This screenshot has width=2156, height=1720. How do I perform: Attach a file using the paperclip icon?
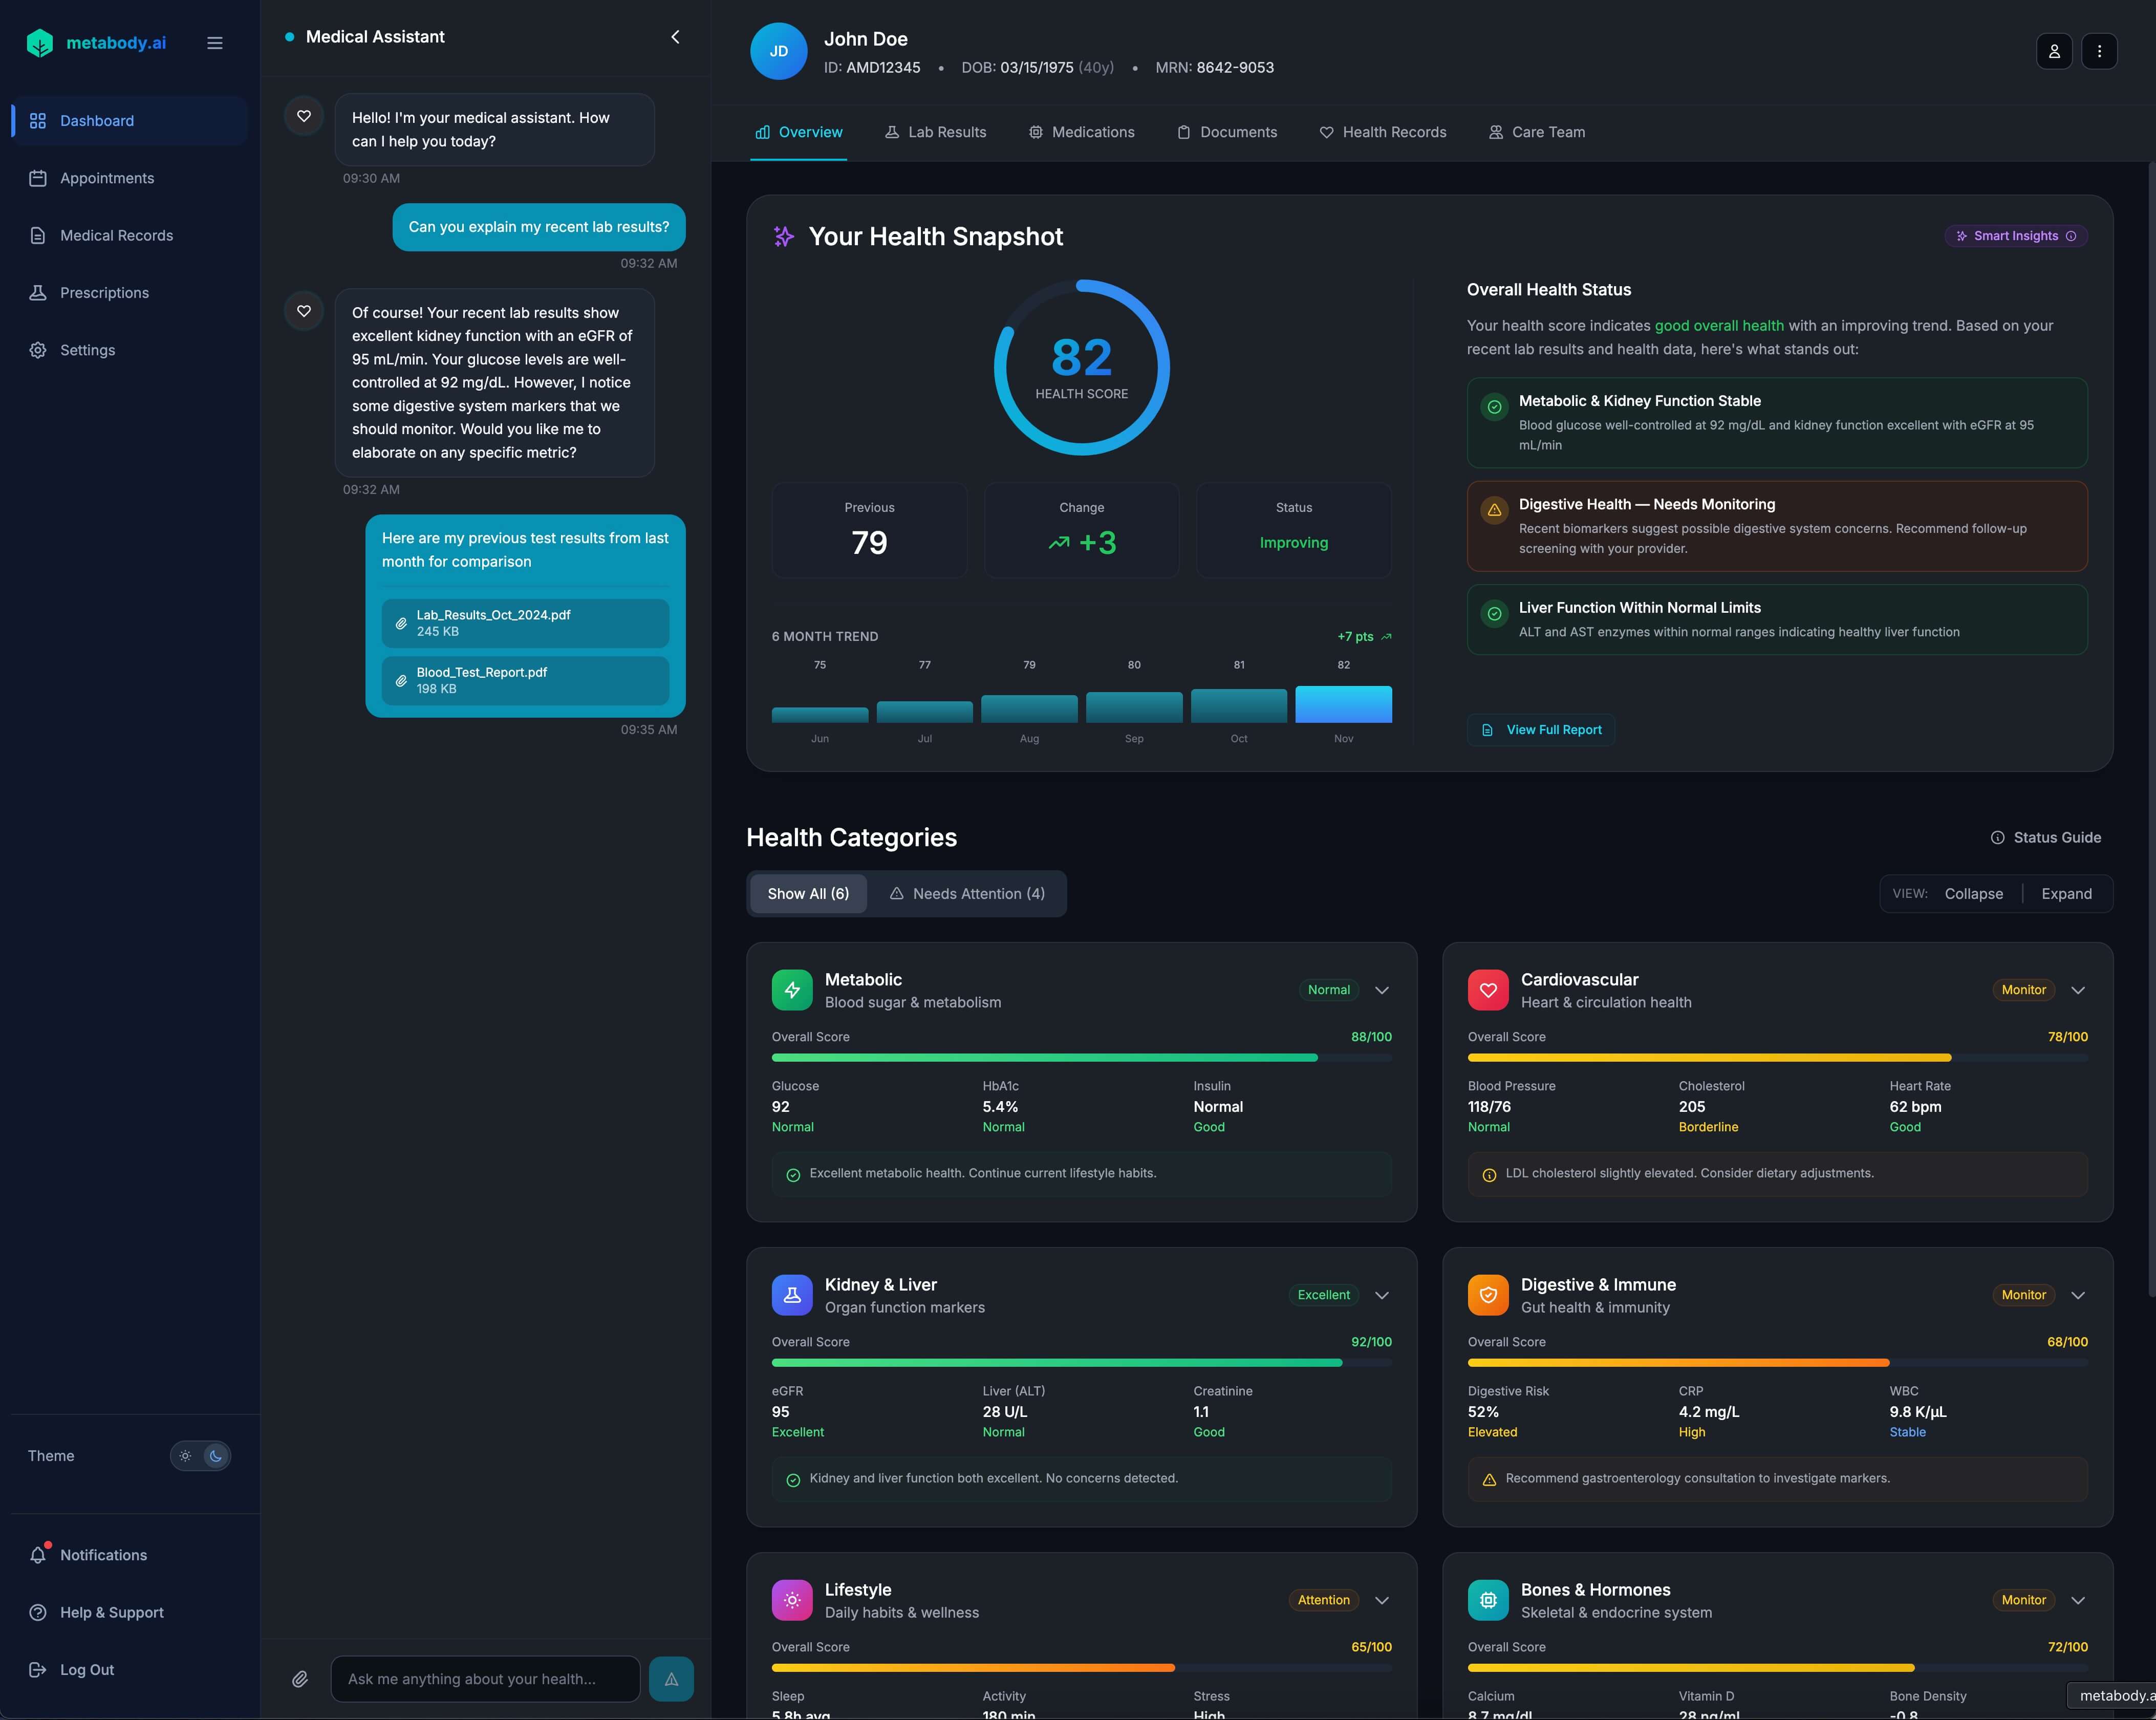pos(299,1679)
